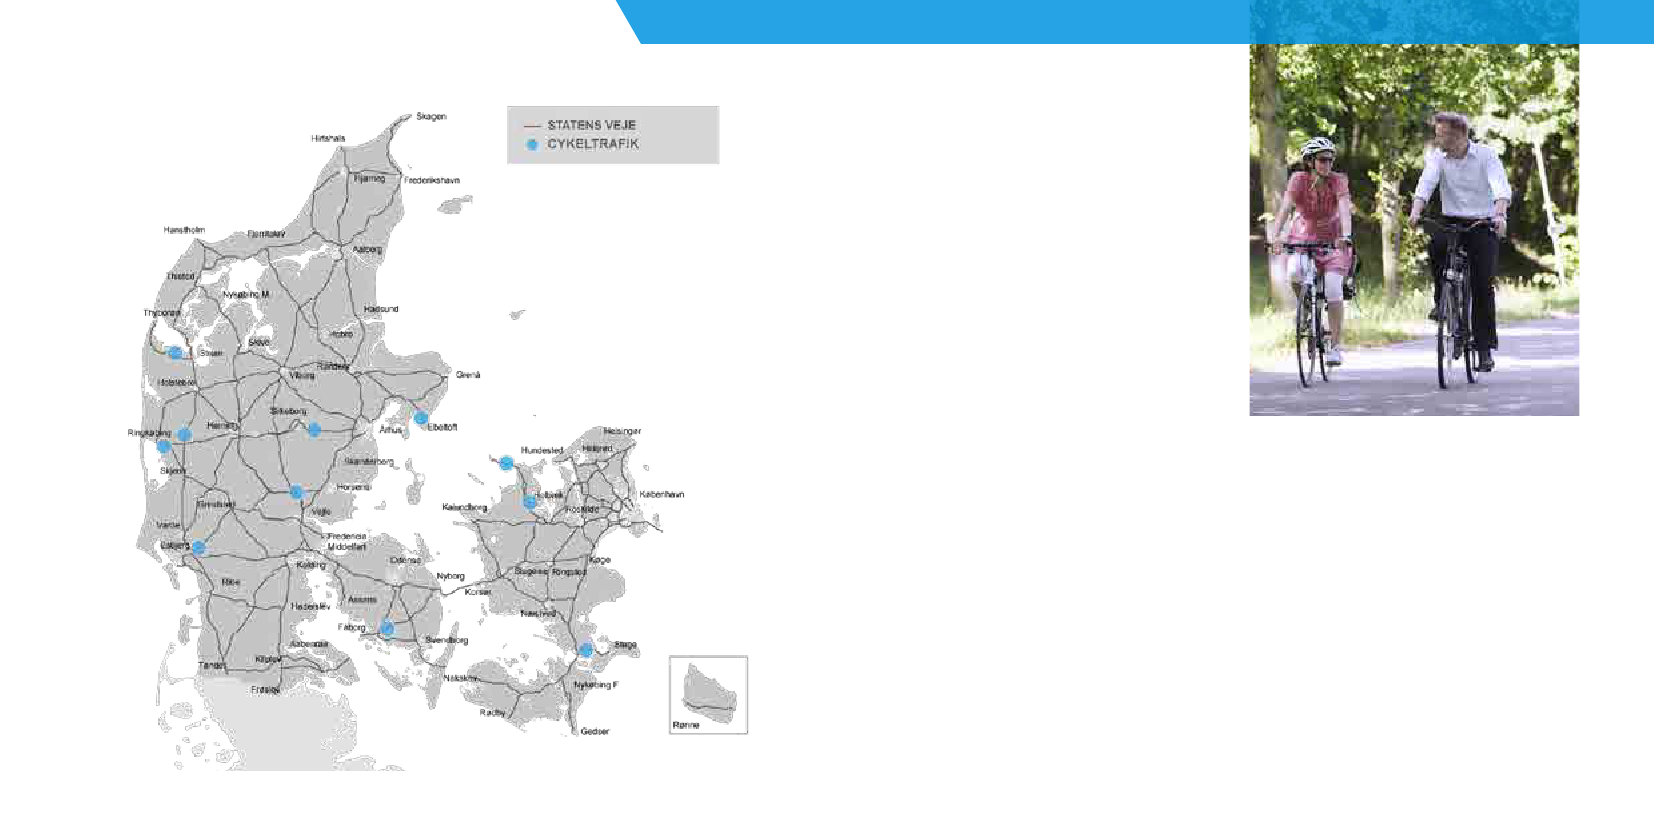Viewport: 1654px width, 827px height.
Task: Select the blue marker north of Vejle
Action: click(296, 492)
